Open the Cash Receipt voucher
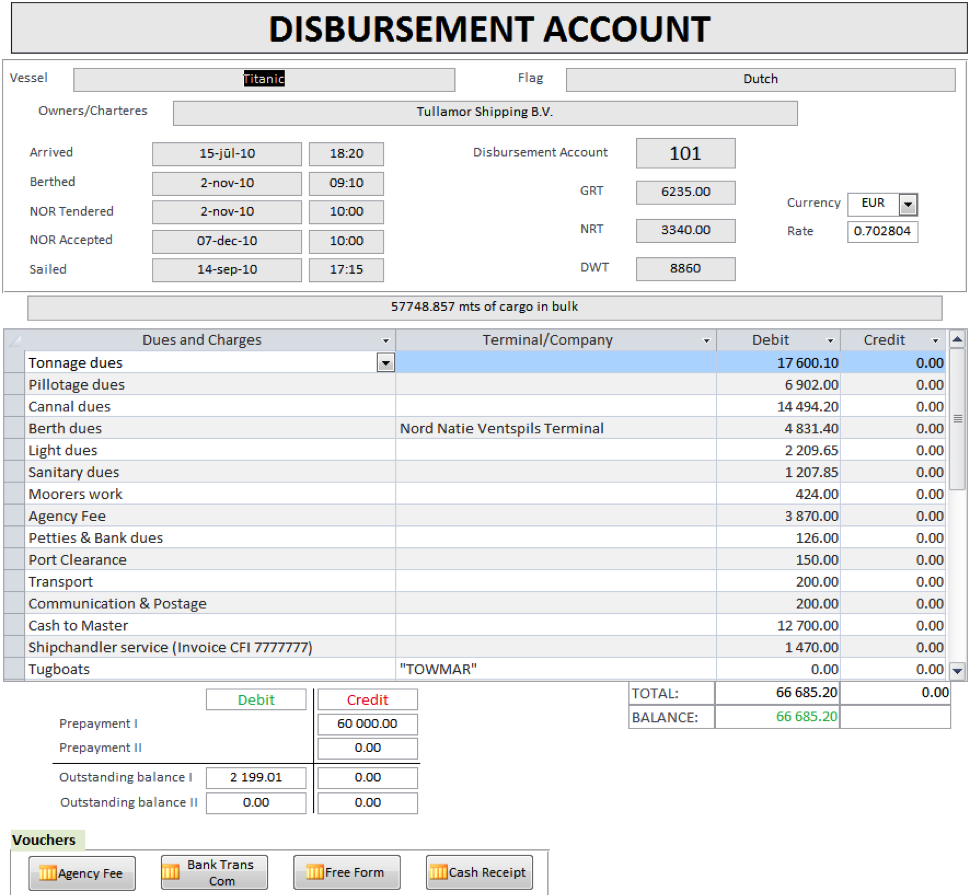This screenshot has height=896, width=977. (x=479, y=873)
